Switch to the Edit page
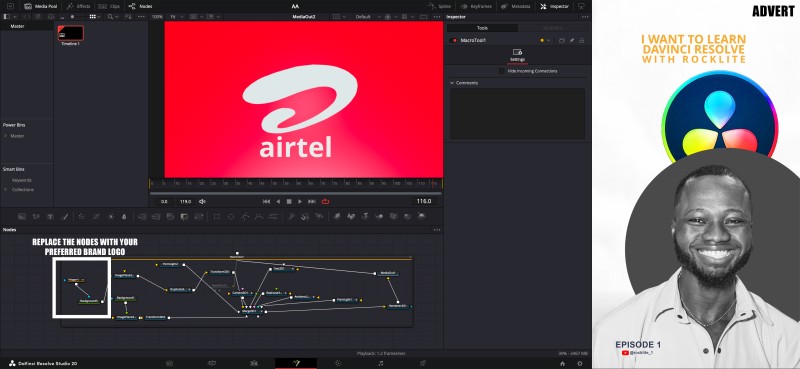 (254, 363)
